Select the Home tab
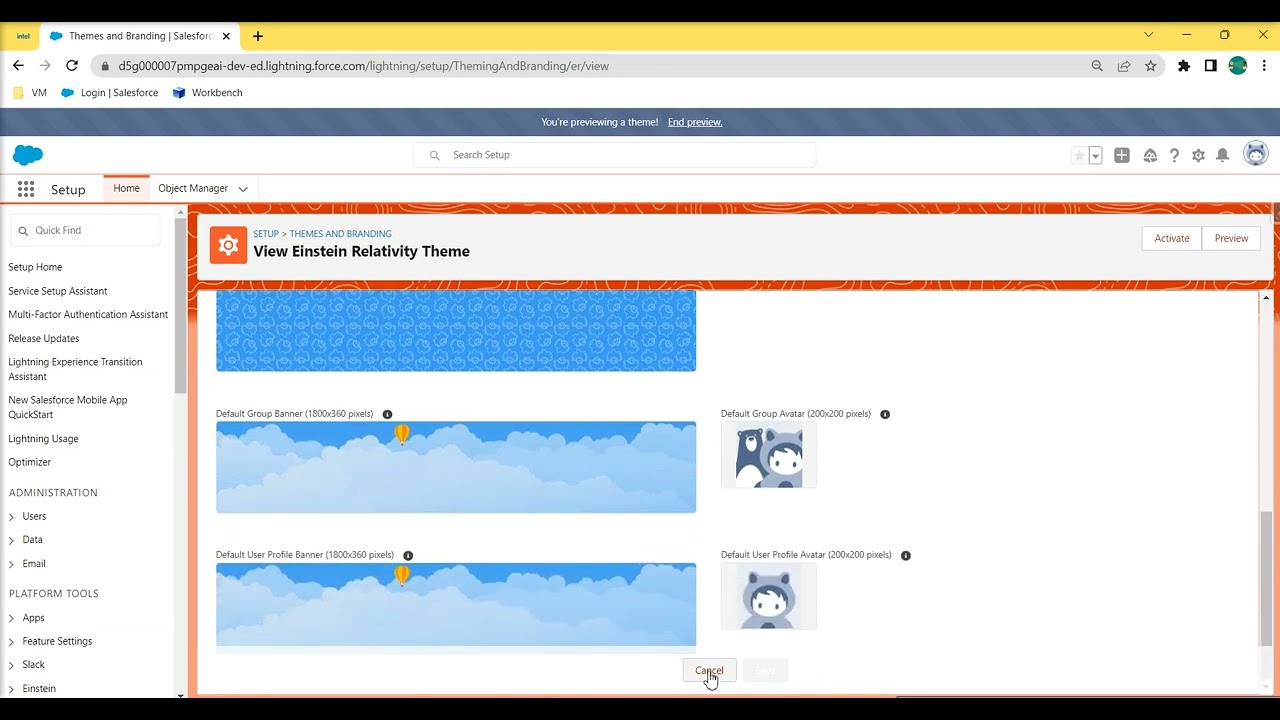 (x=126, y=188)
